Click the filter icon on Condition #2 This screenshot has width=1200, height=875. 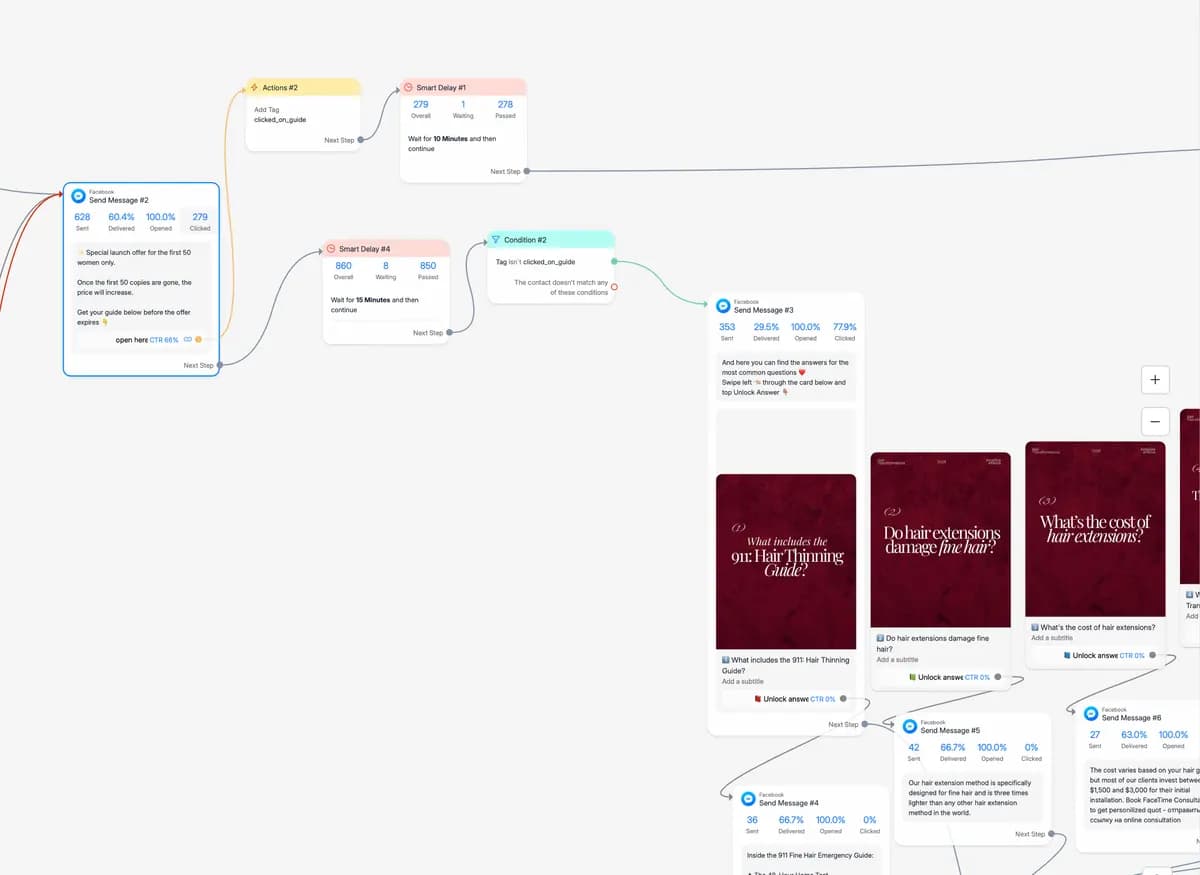tap(496, 240)
